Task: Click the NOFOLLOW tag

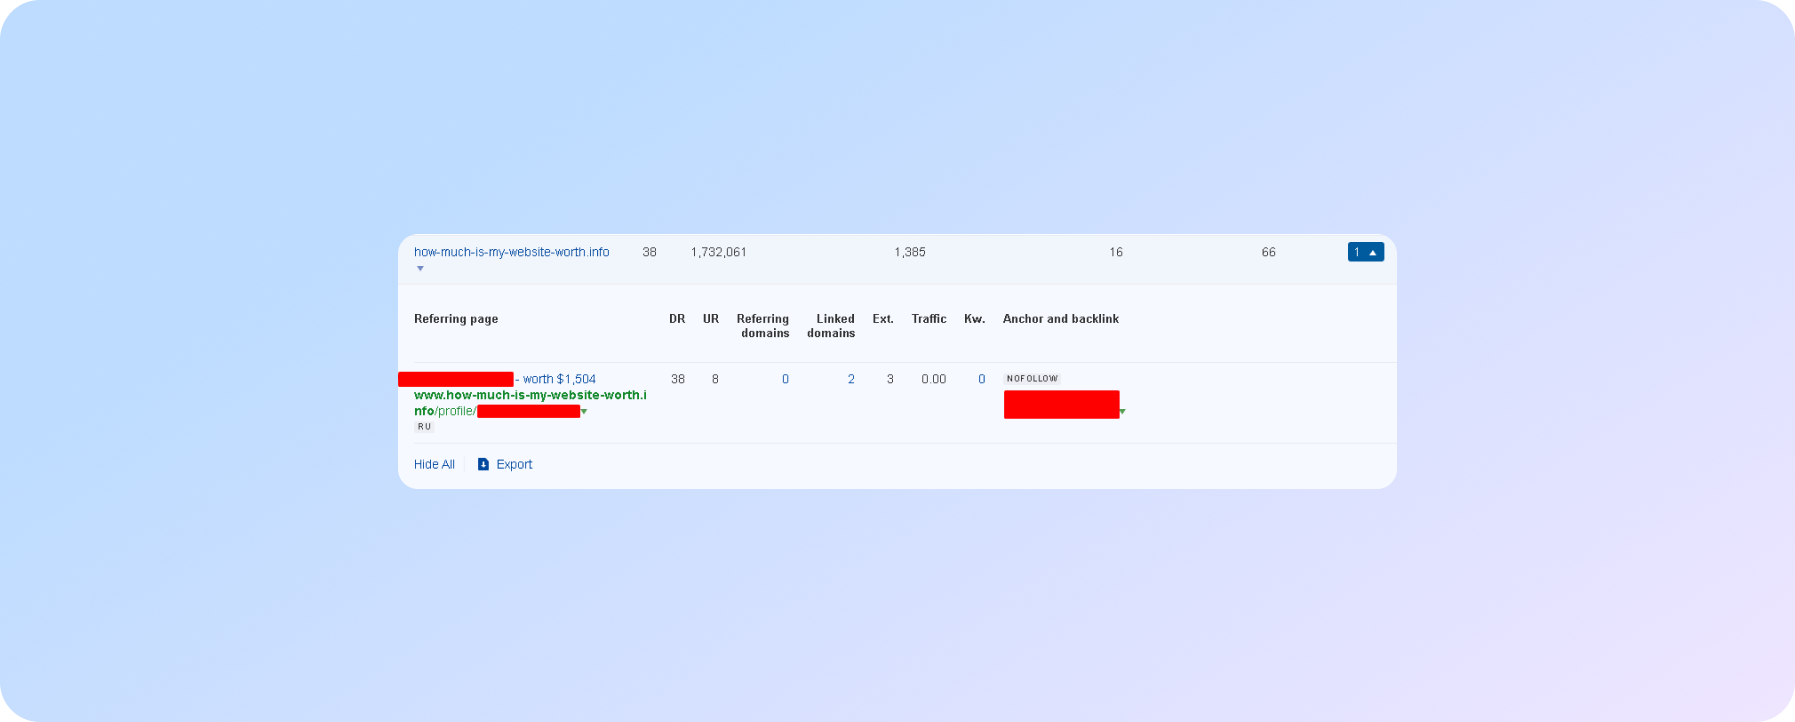Action: coord(1032,379)
